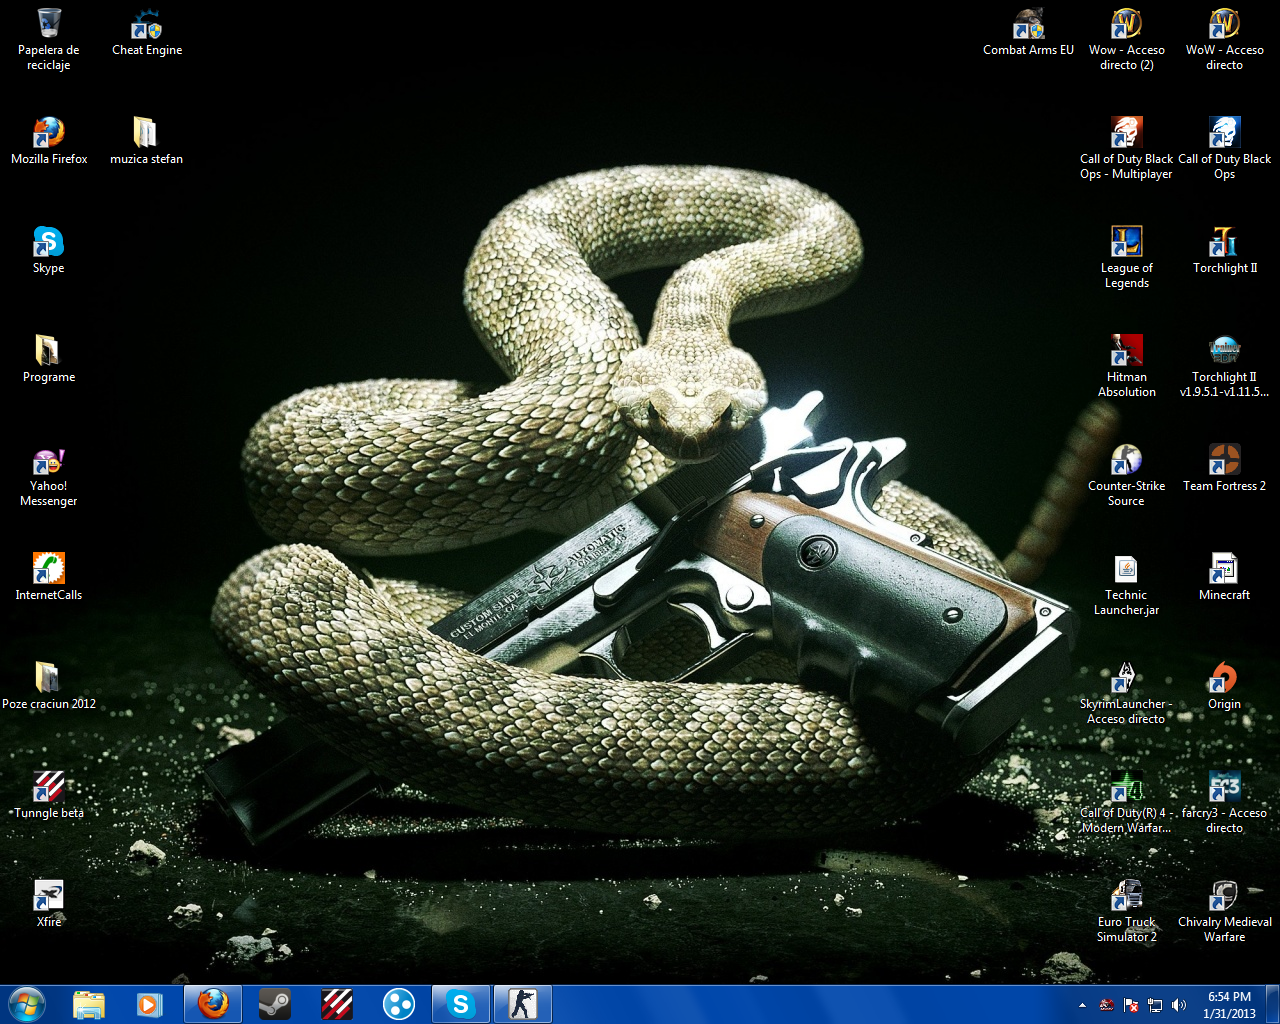Select Call of Duty(R) 4 Modern Warfare icon
Viewport: 1280px width, 1024px height.
[x=1126, y=803]
